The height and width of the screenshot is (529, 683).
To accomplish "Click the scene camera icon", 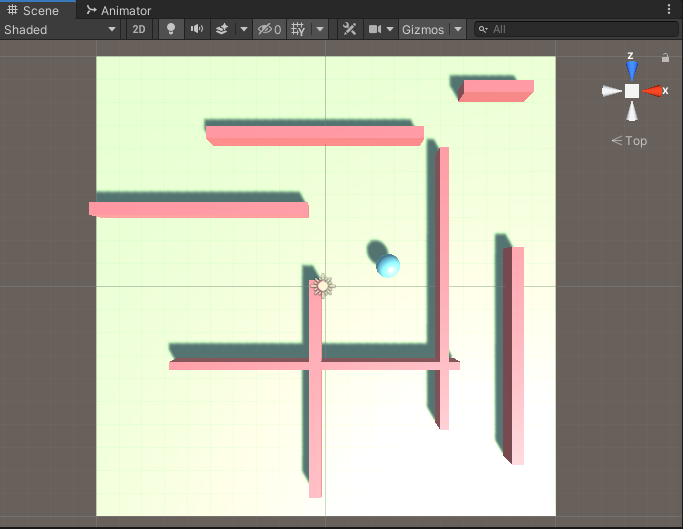I will coord(375,29).
